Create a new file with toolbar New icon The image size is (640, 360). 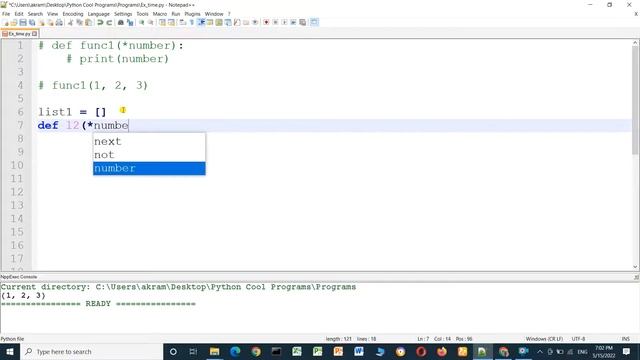coord(5,22)
